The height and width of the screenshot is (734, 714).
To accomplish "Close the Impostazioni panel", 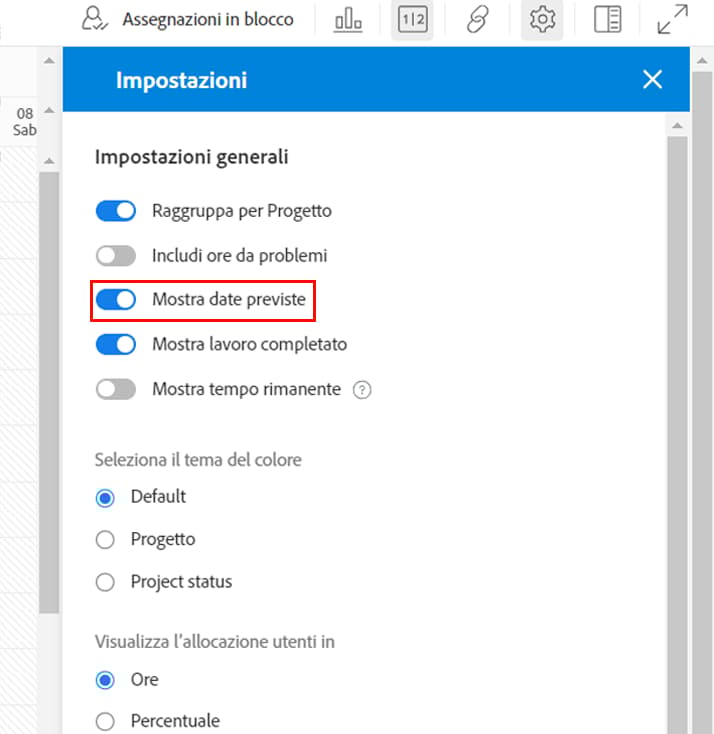I will click(x=652, y=79).
